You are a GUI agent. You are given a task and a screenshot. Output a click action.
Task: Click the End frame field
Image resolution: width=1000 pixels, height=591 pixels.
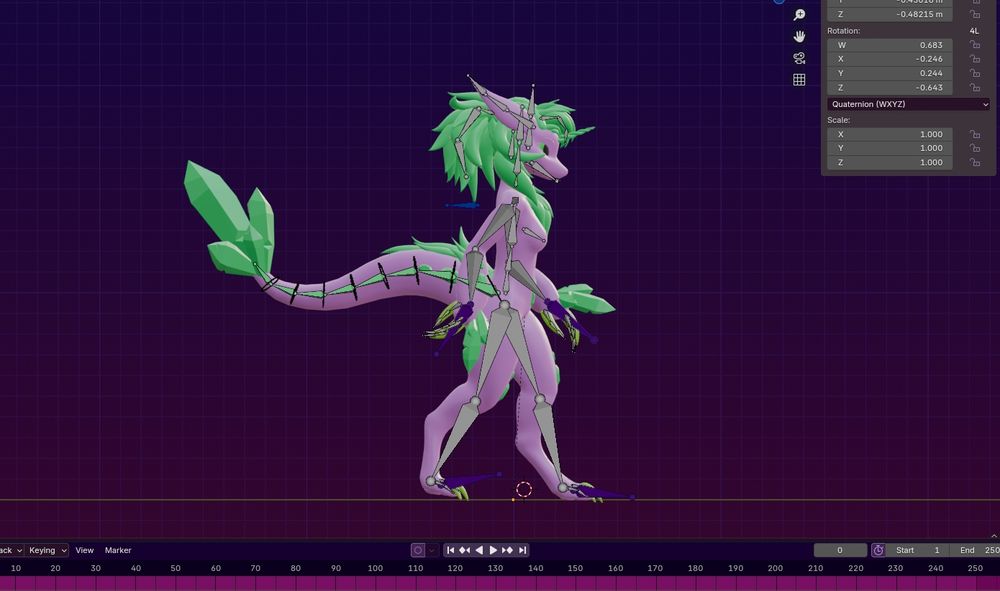pyautogui.click(x=975, y=550)
